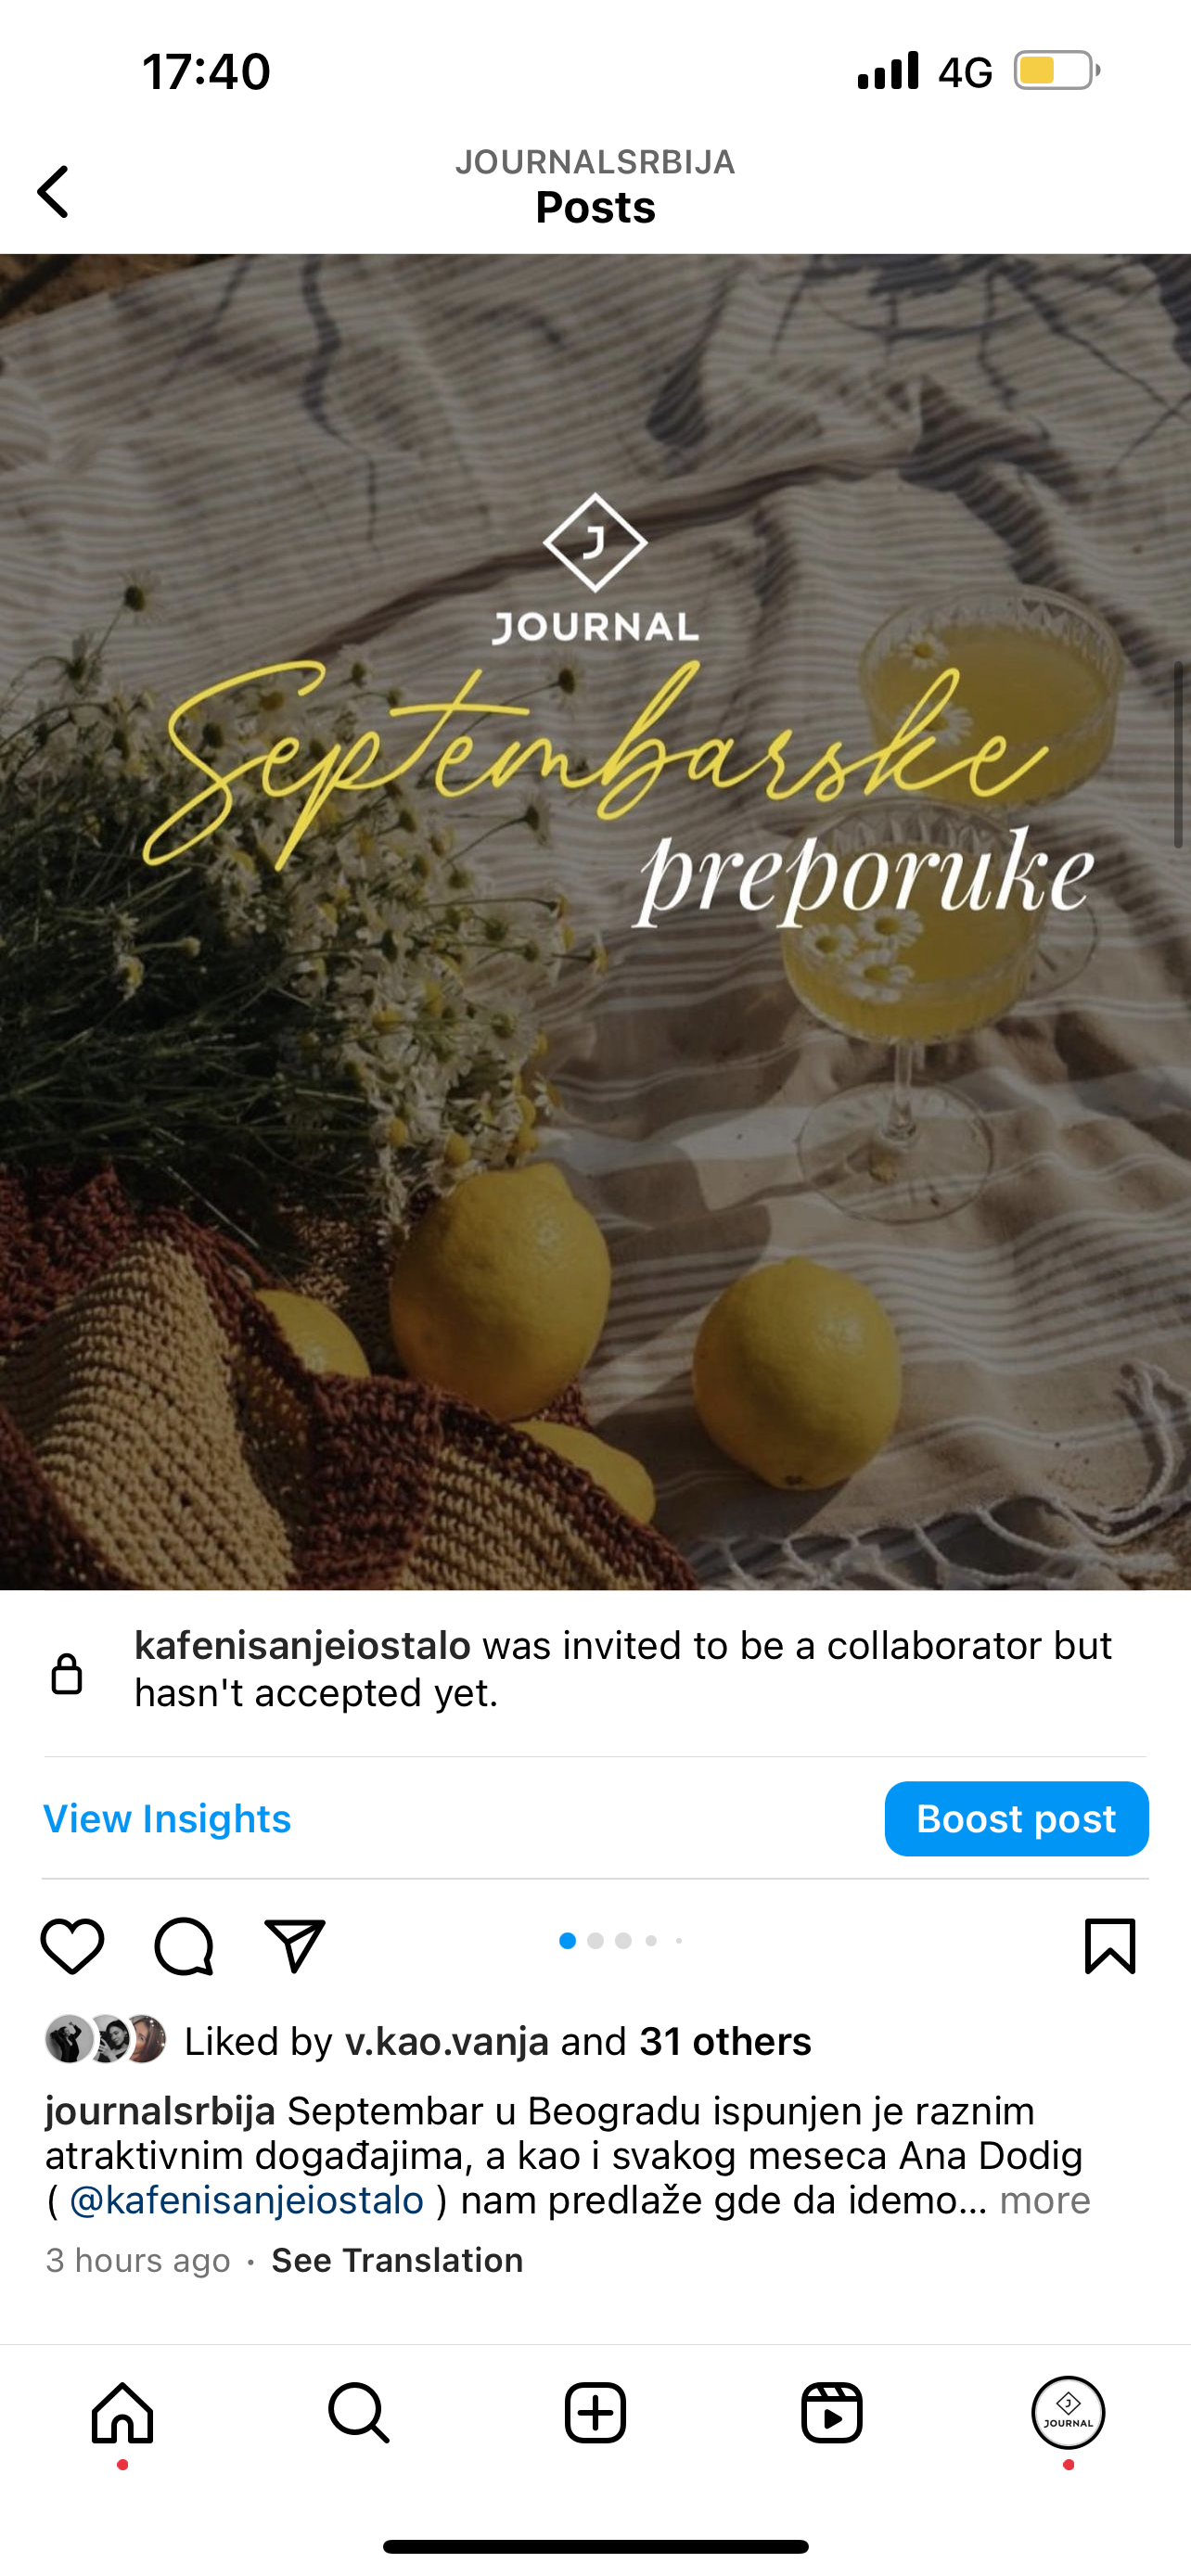Image resolution: width=1191 pixels, height=2576 pixels.
Task: Go to Home tab
Action: (123, 2412)
